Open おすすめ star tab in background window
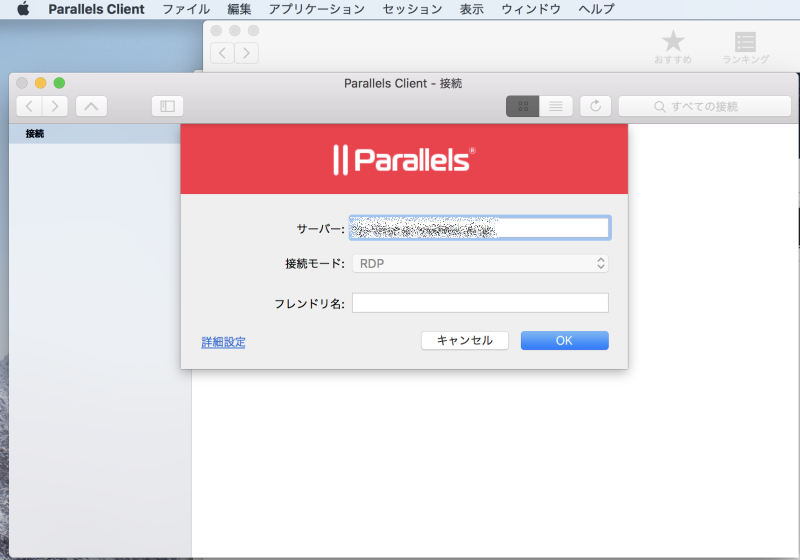800x560 pixels. click(x=673, y=47)
